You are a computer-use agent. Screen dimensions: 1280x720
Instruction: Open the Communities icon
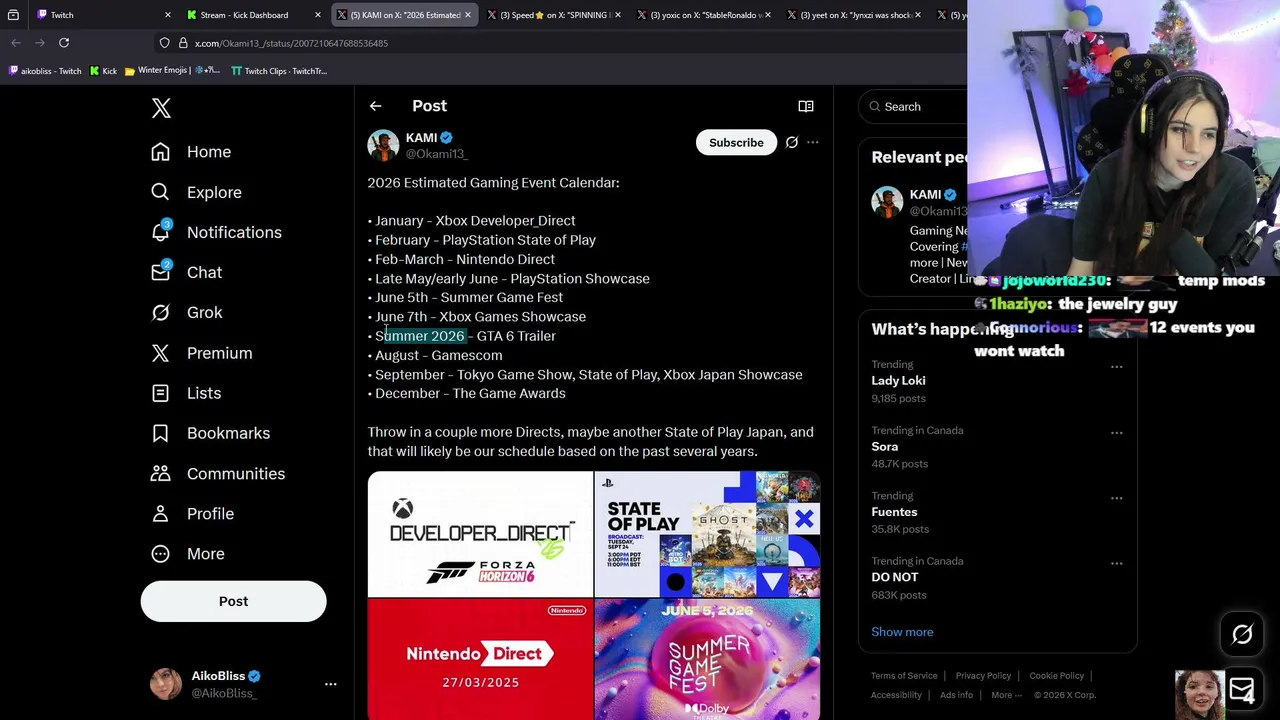[x=160, y=473]
